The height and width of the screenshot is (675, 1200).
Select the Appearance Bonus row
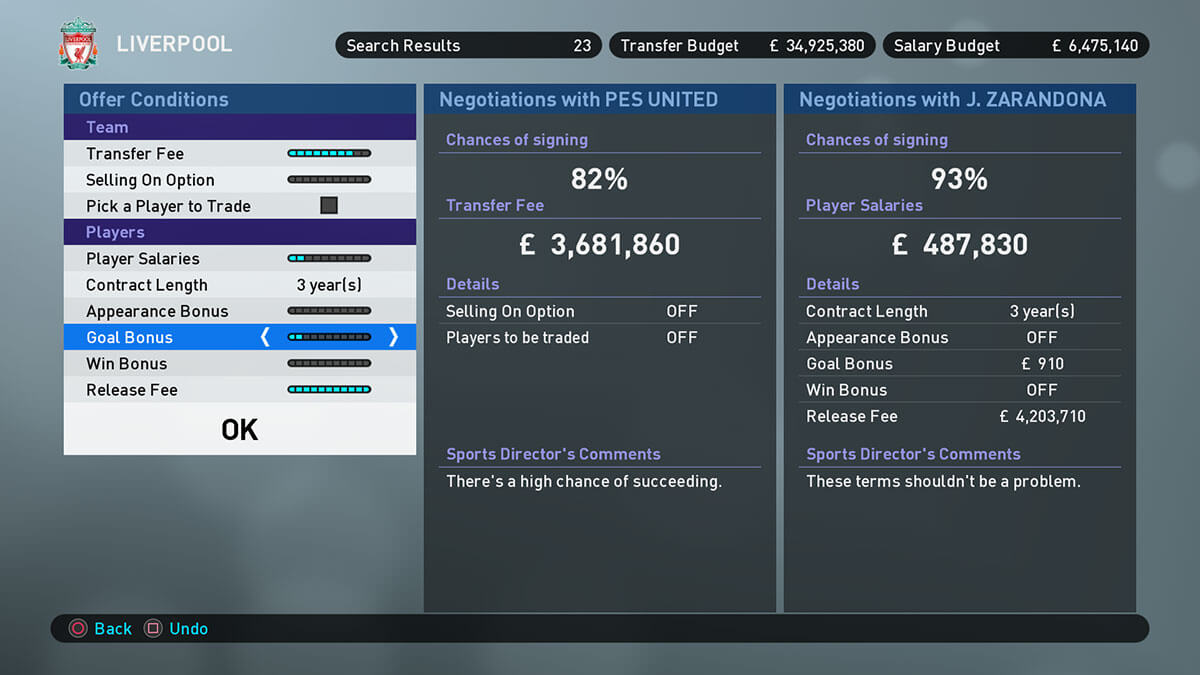(x=240, y=311)
